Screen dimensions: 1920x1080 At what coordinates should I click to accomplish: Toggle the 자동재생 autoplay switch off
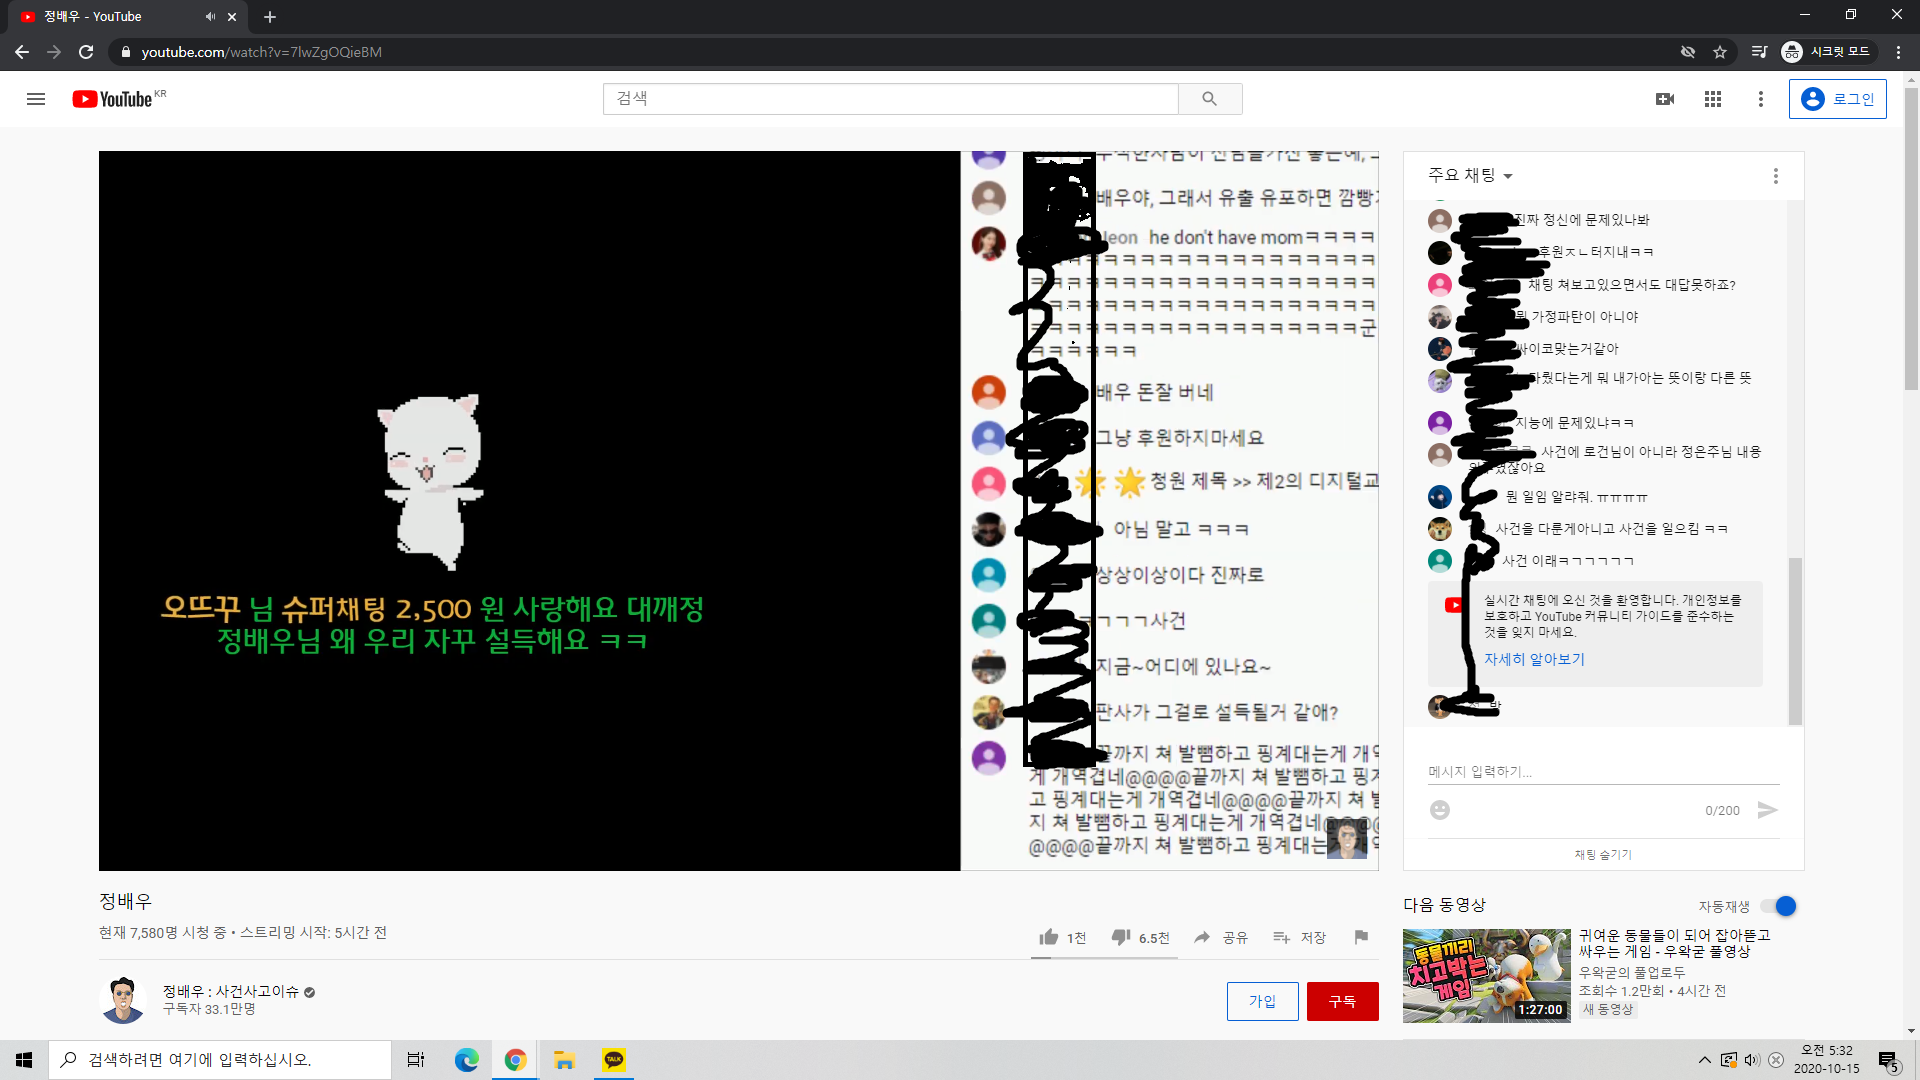click(x=1780, y=906)
